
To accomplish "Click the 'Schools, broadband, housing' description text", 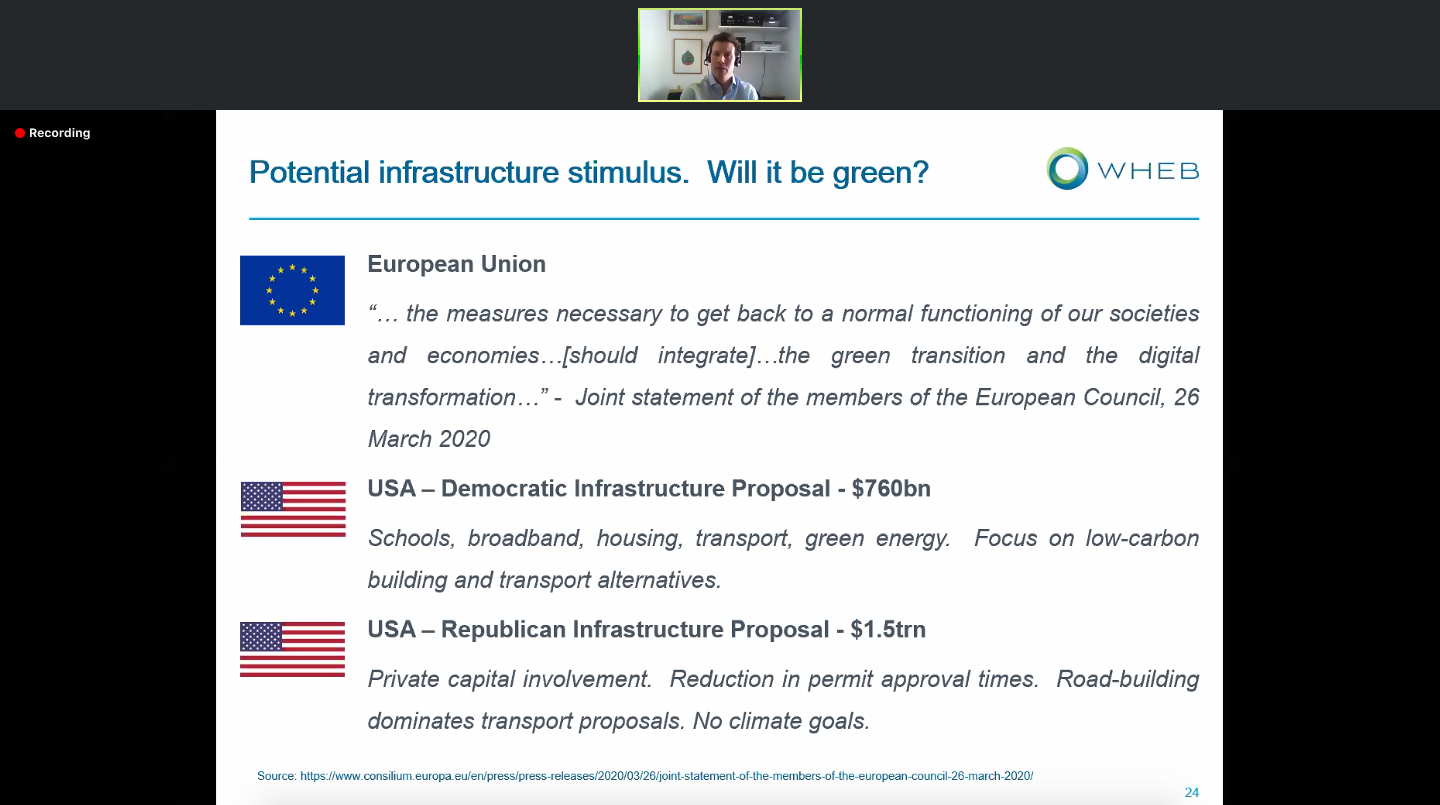I will click(x=783, y=558).
